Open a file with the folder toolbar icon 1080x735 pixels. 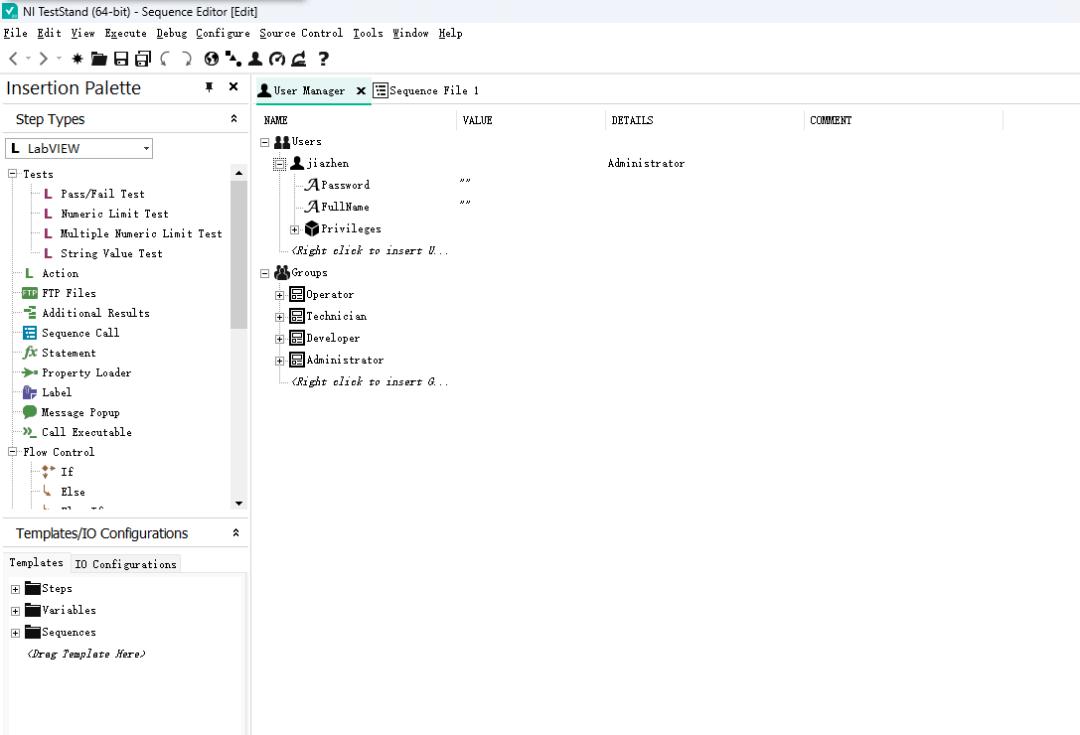click(99, 59)
